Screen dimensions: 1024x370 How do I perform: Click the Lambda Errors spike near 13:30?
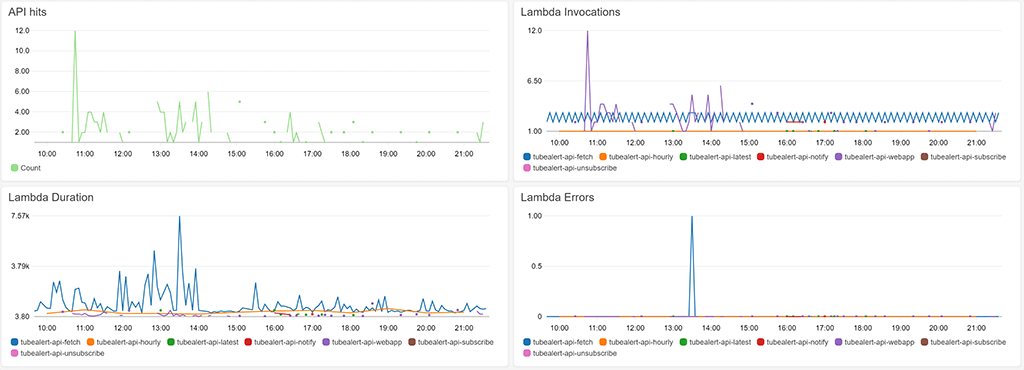point(692,217)
